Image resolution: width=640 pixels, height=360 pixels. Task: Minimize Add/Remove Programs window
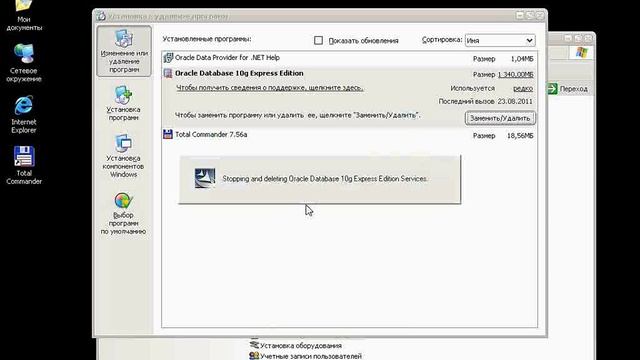[520, 16]
